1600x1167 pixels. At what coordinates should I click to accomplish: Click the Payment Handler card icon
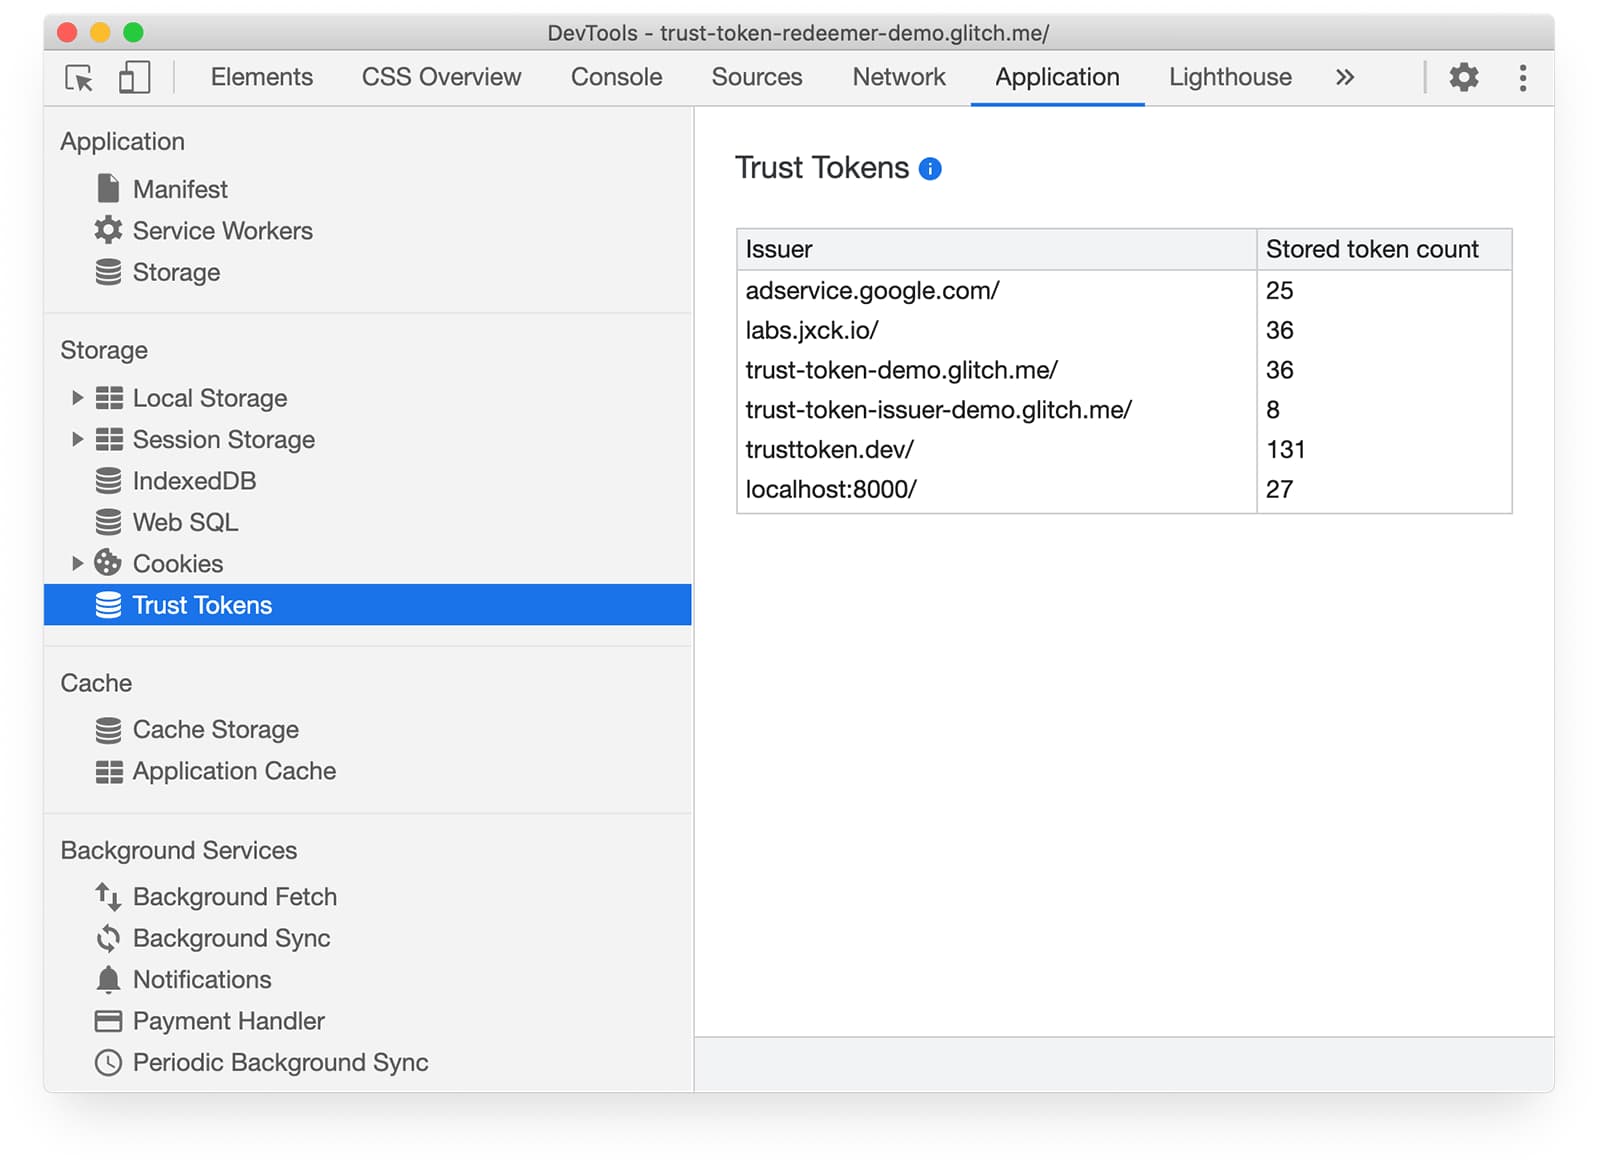107,1021
